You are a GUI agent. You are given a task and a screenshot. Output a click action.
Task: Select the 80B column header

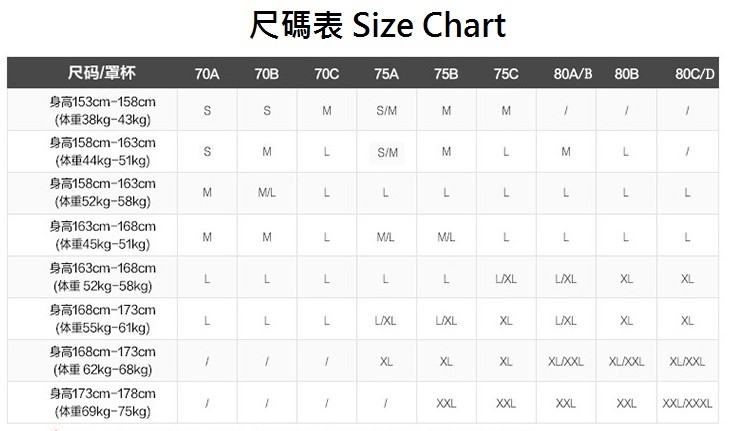pyautogui.click(x=627, y=73)
